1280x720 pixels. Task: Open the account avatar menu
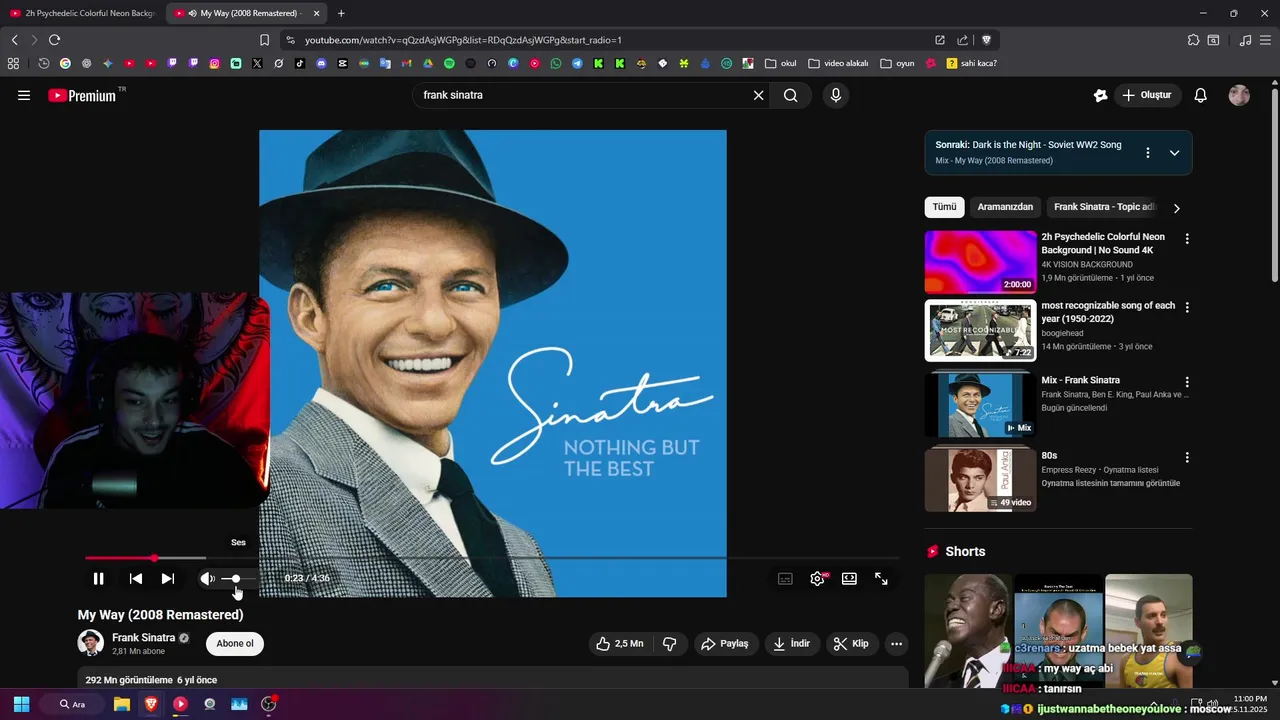1239,95
